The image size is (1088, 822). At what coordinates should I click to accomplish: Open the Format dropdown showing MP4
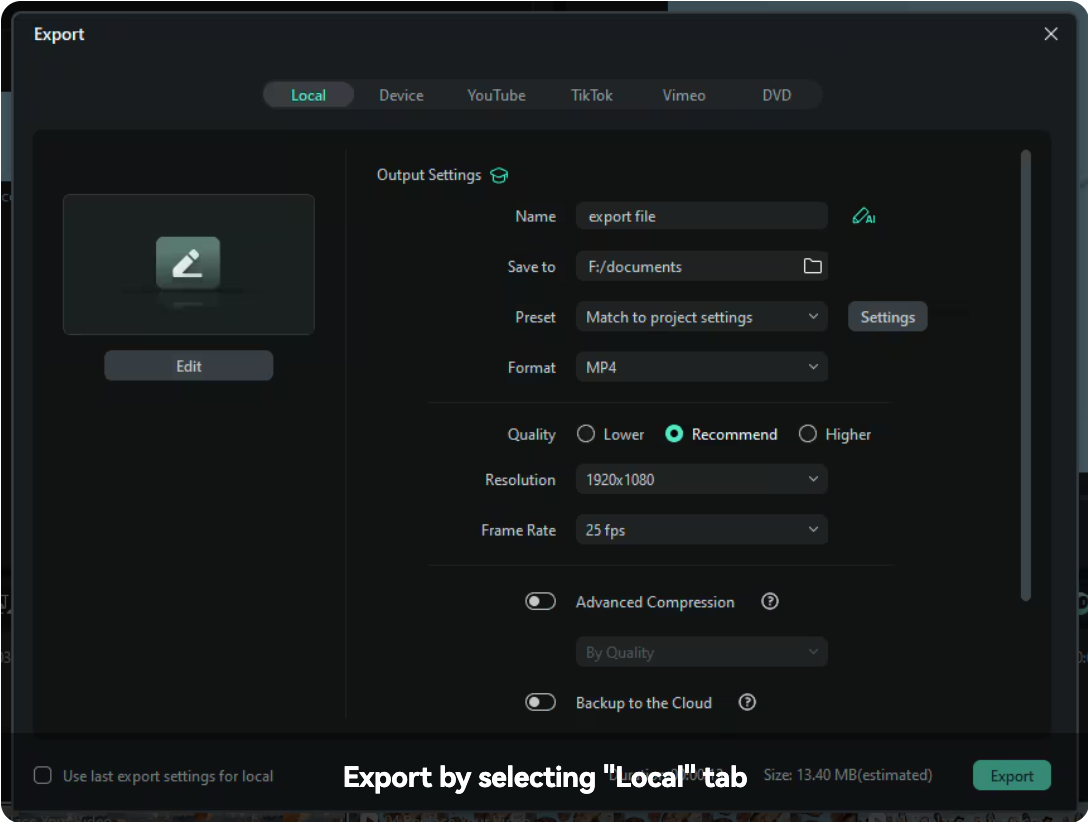pyautogui.click(x=701, y=367)
